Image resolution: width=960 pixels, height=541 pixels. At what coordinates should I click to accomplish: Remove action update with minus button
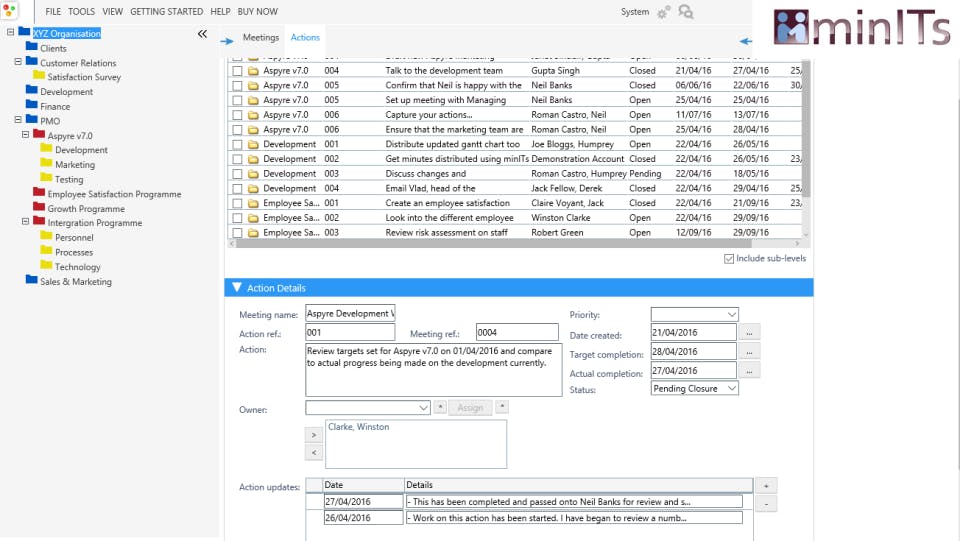pos(766,504)
